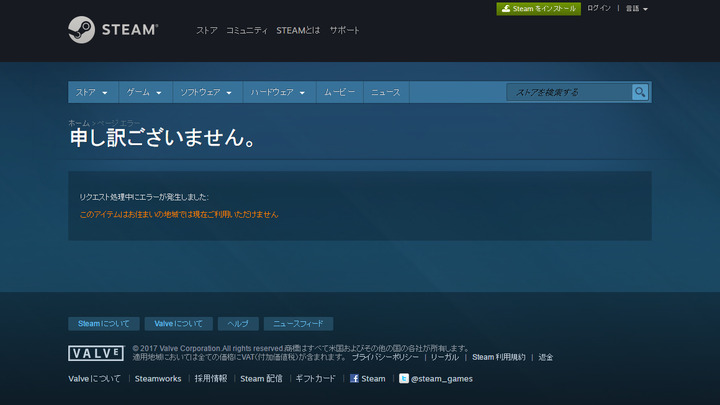
Task: Click the ホーム breadcrumb link
Action: click(79, 123)
